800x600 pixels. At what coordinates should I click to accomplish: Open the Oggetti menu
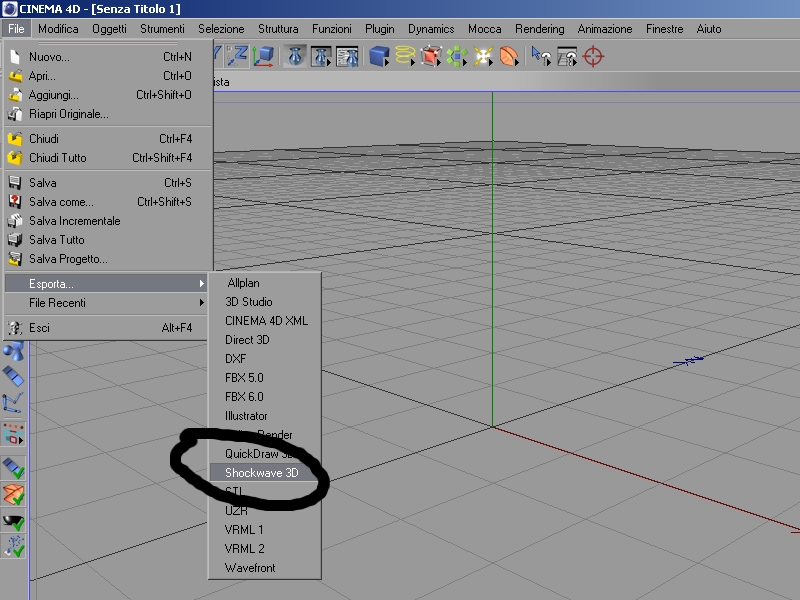(x=109, y=29)
